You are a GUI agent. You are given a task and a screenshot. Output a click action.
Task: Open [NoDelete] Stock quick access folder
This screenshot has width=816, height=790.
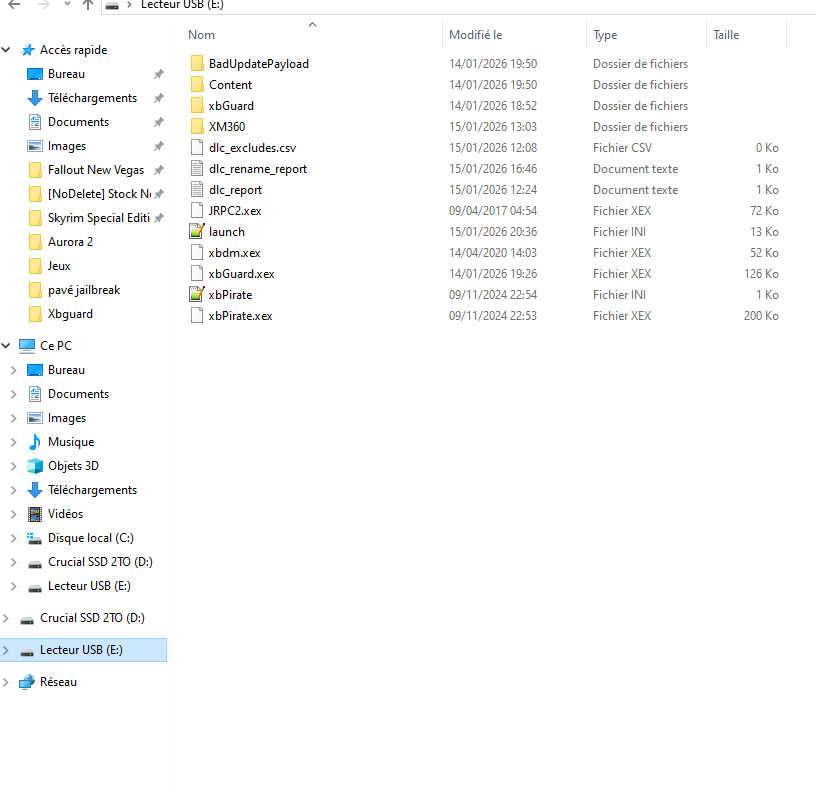pos(99,194)
